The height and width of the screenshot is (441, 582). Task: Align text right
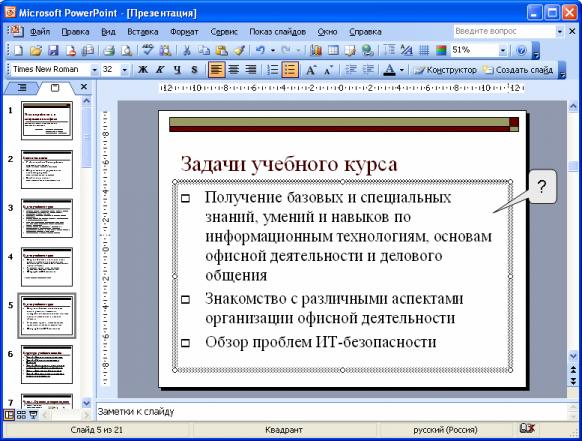click(251, 69)
